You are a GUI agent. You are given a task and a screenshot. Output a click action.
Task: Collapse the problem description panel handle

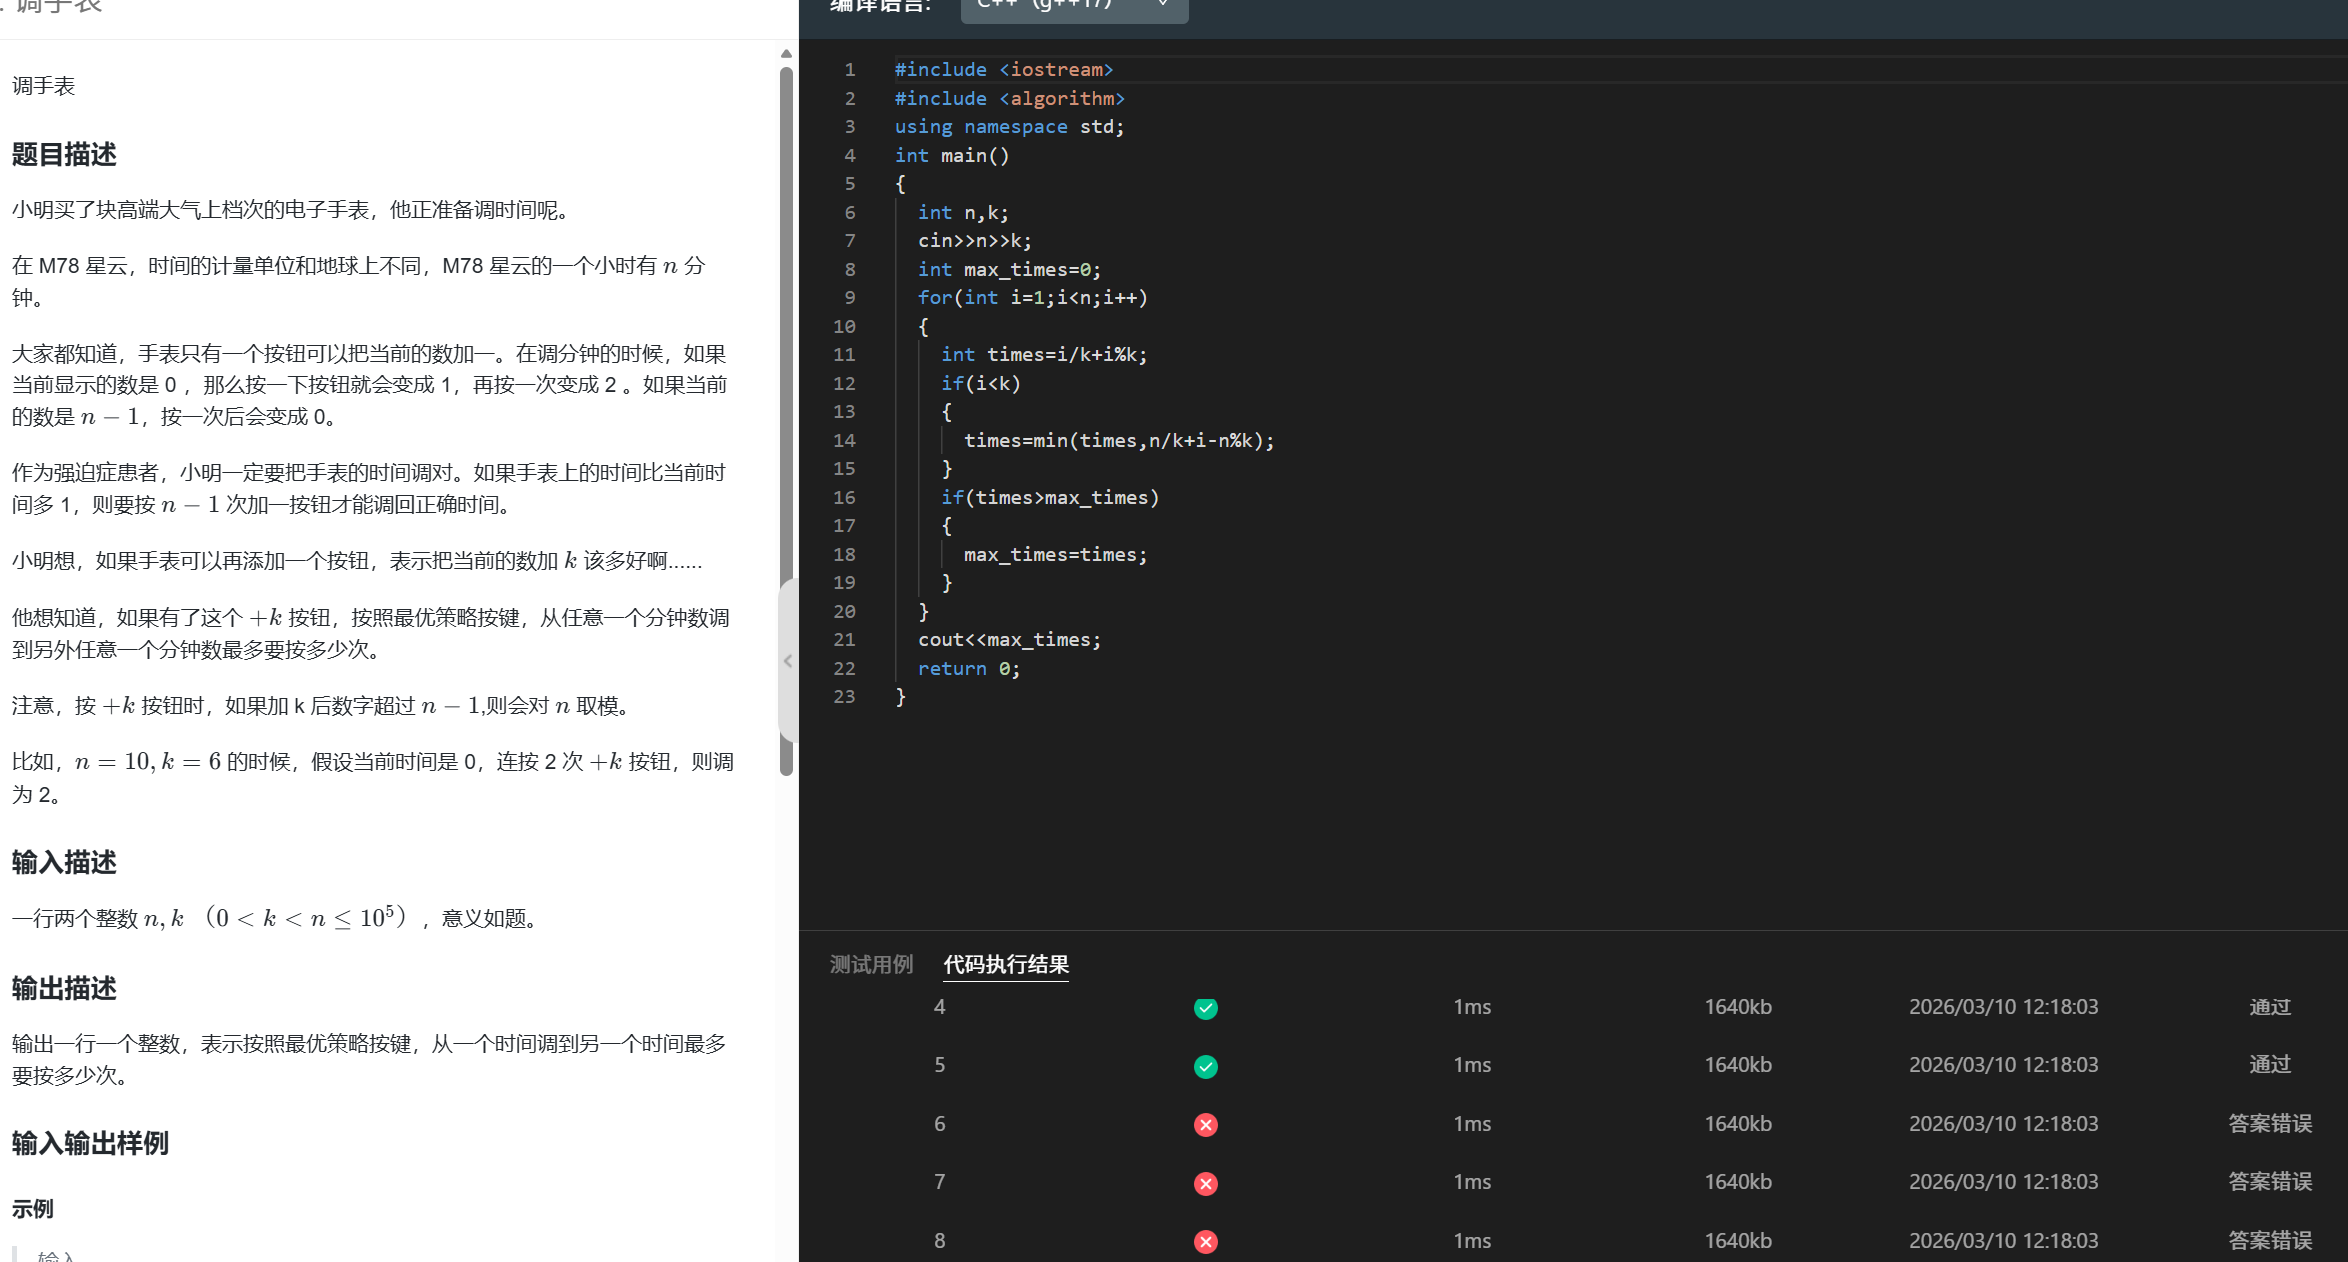click(x=788, y=661)
